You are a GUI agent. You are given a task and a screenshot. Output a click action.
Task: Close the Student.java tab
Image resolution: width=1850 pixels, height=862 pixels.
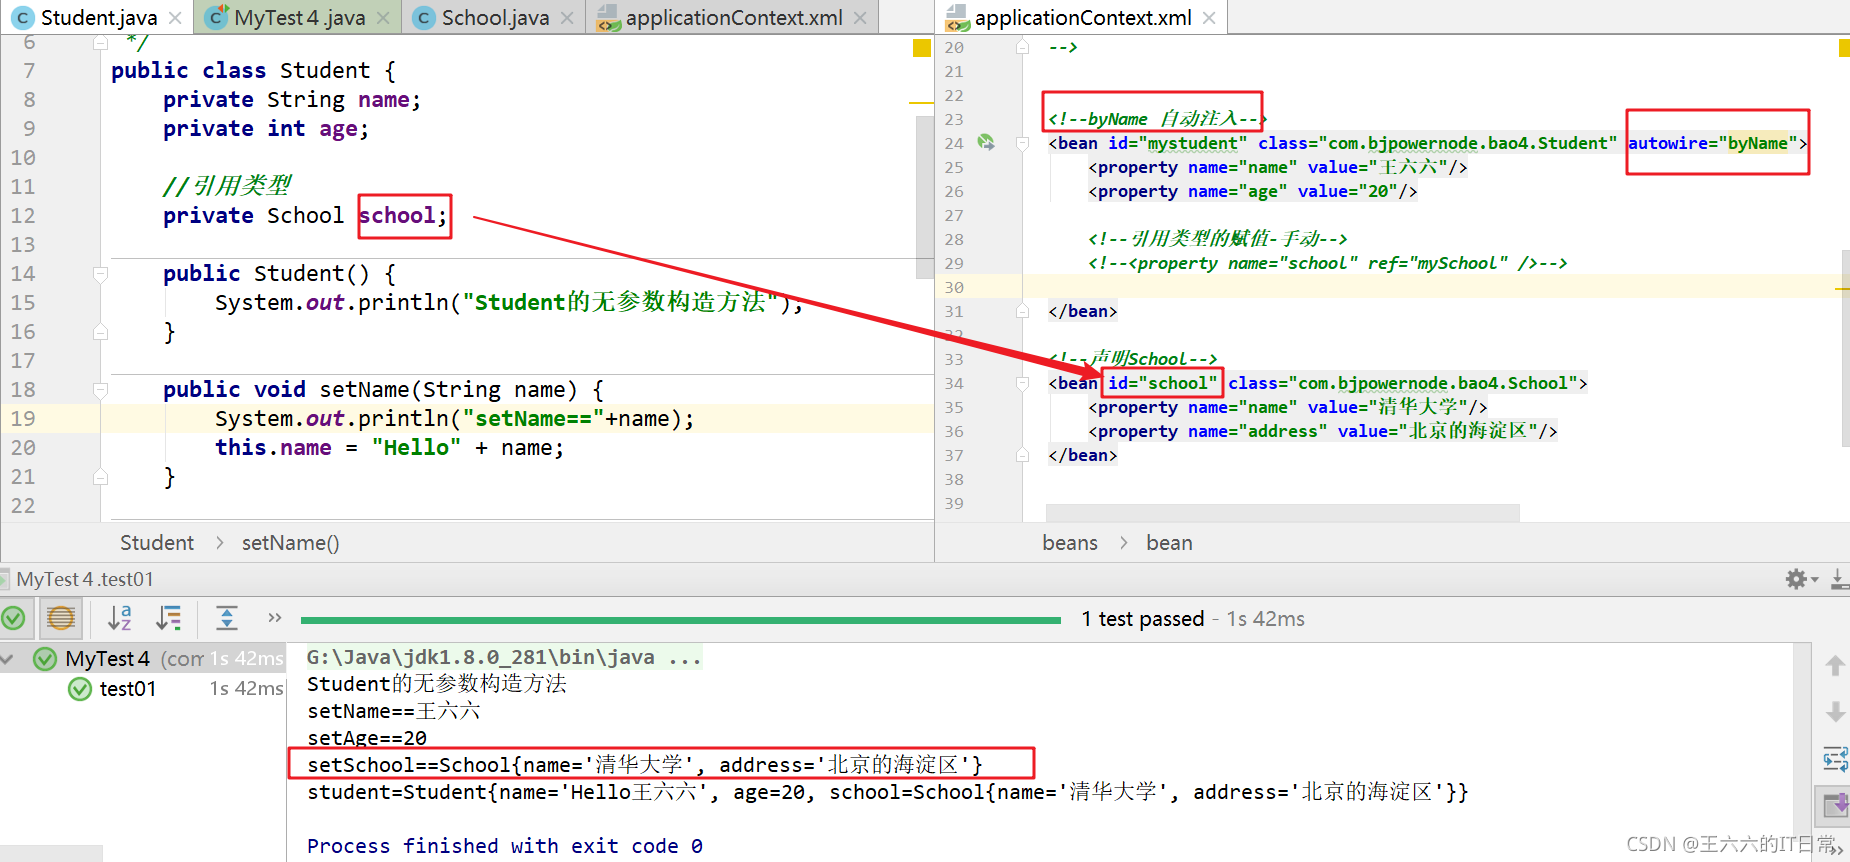[175, 18]
